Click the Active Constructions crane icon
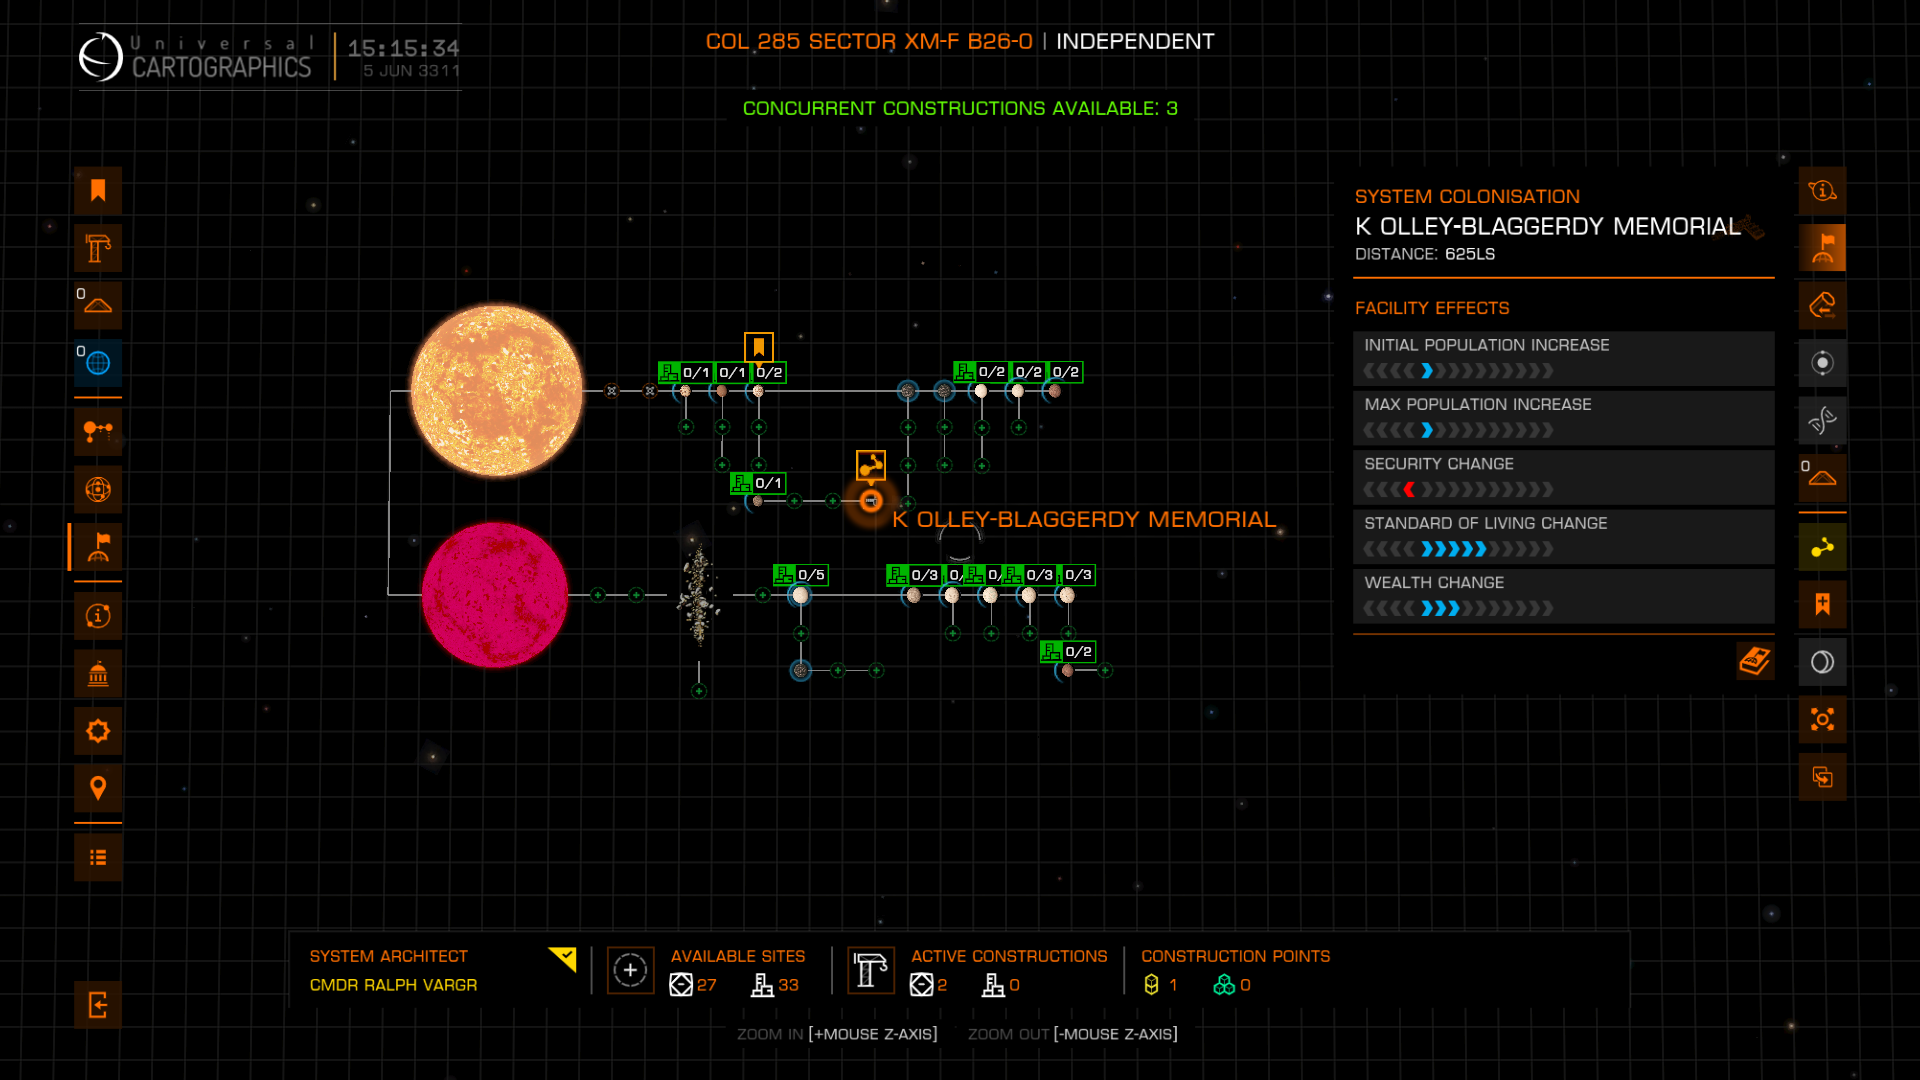 (x=870, y=970)
